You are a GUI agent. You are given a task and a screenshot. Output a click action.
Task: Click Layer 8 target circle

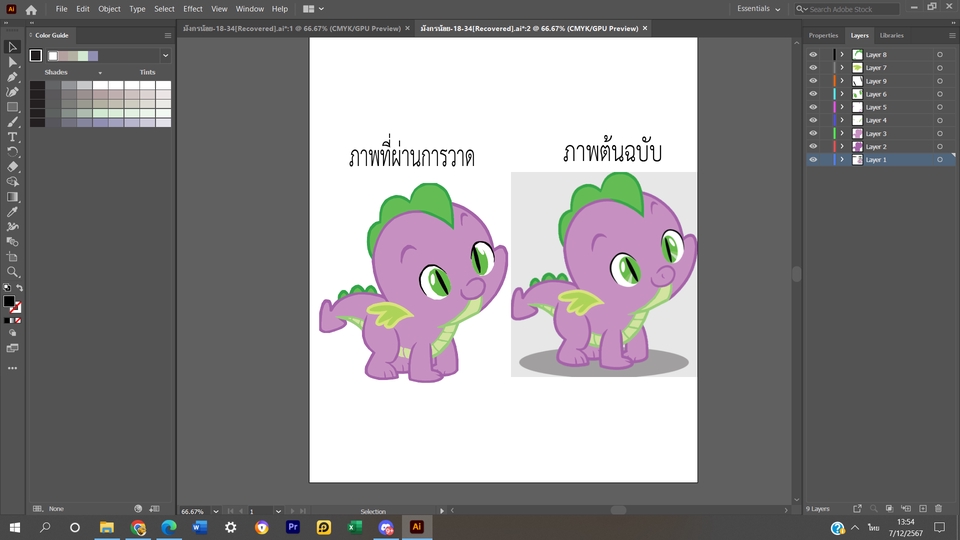[x=940, y=54]
